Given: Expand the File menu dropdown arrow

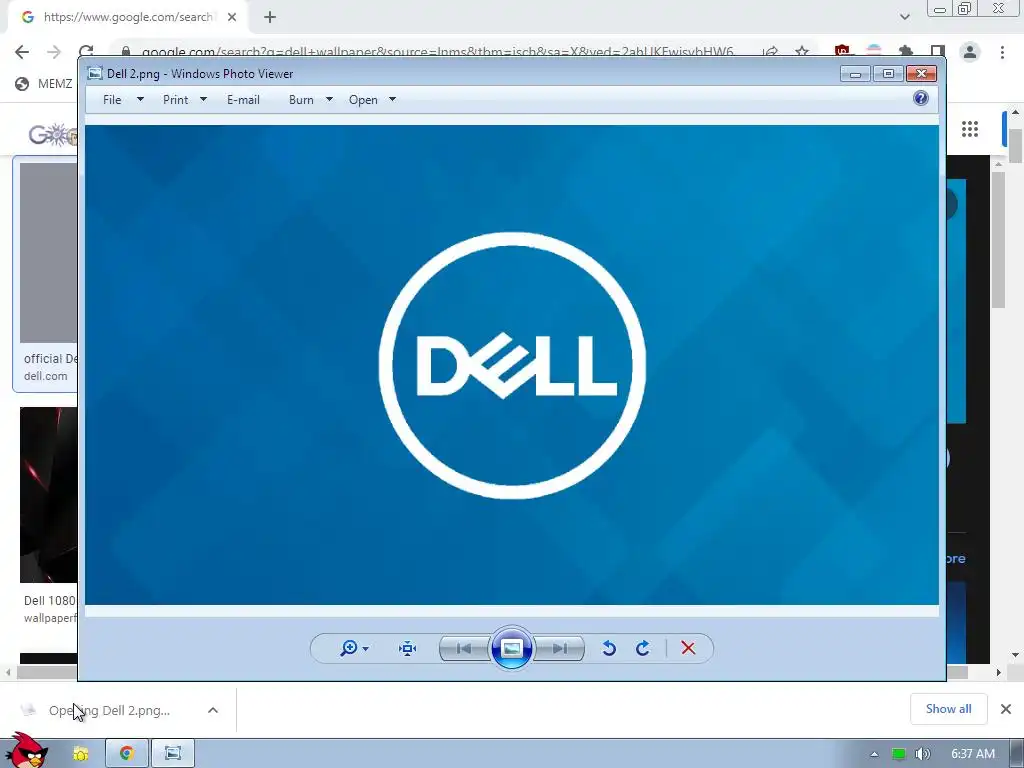Looking at the screenshot, I should coord(140,99).
